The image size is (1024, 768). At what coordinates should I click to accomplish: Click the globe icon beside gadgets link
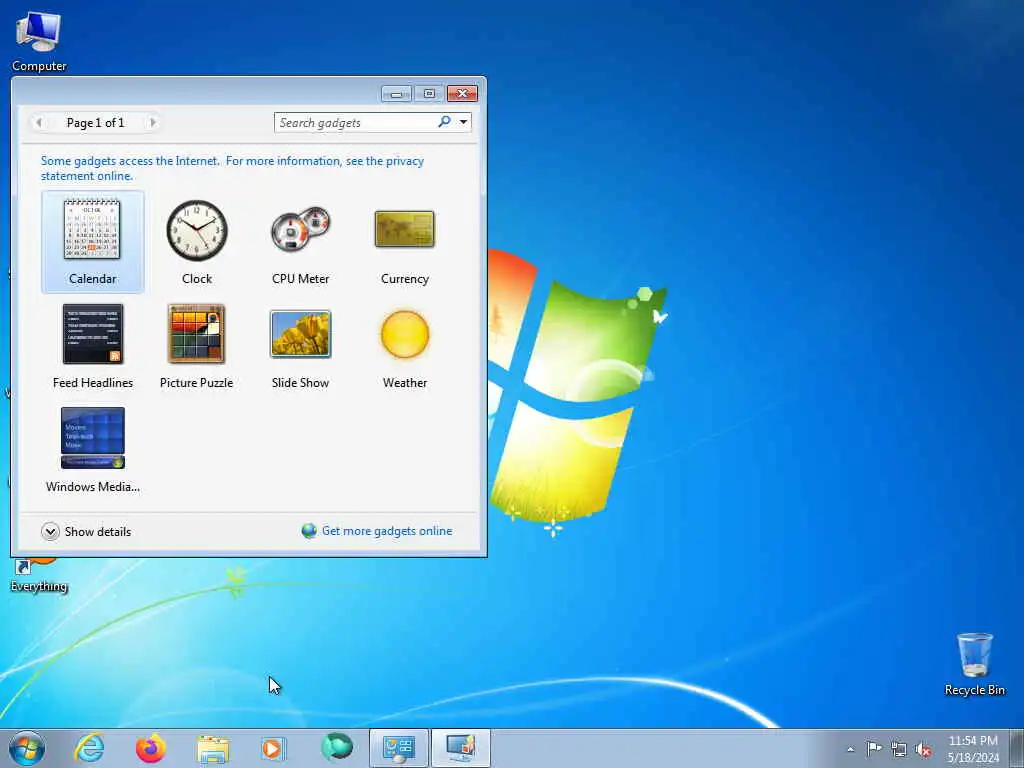pyautogui.click(x=309, y=531)
